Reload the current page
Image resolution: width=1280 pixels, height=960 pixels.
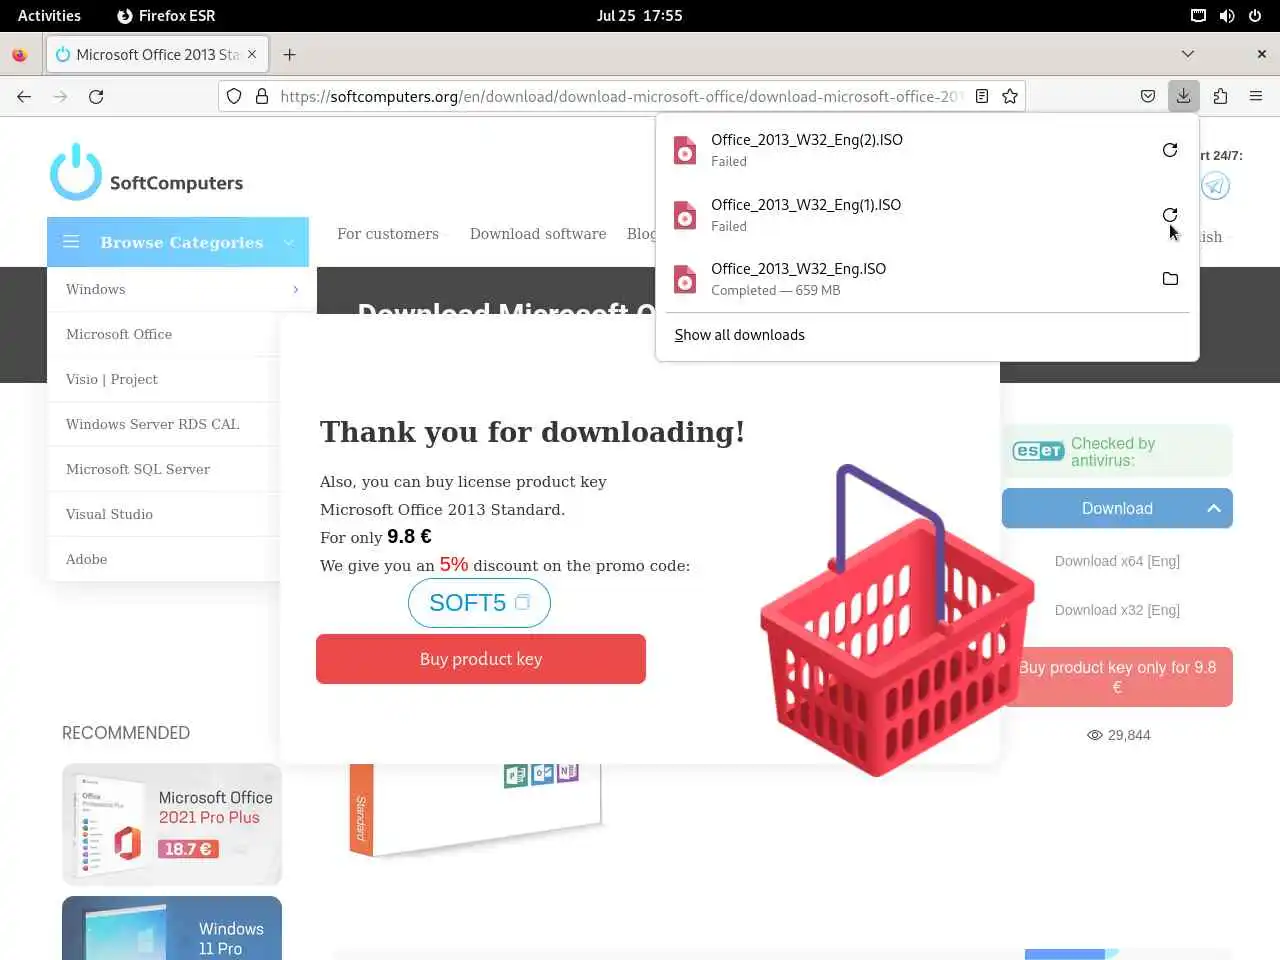[x=96, y=96]
